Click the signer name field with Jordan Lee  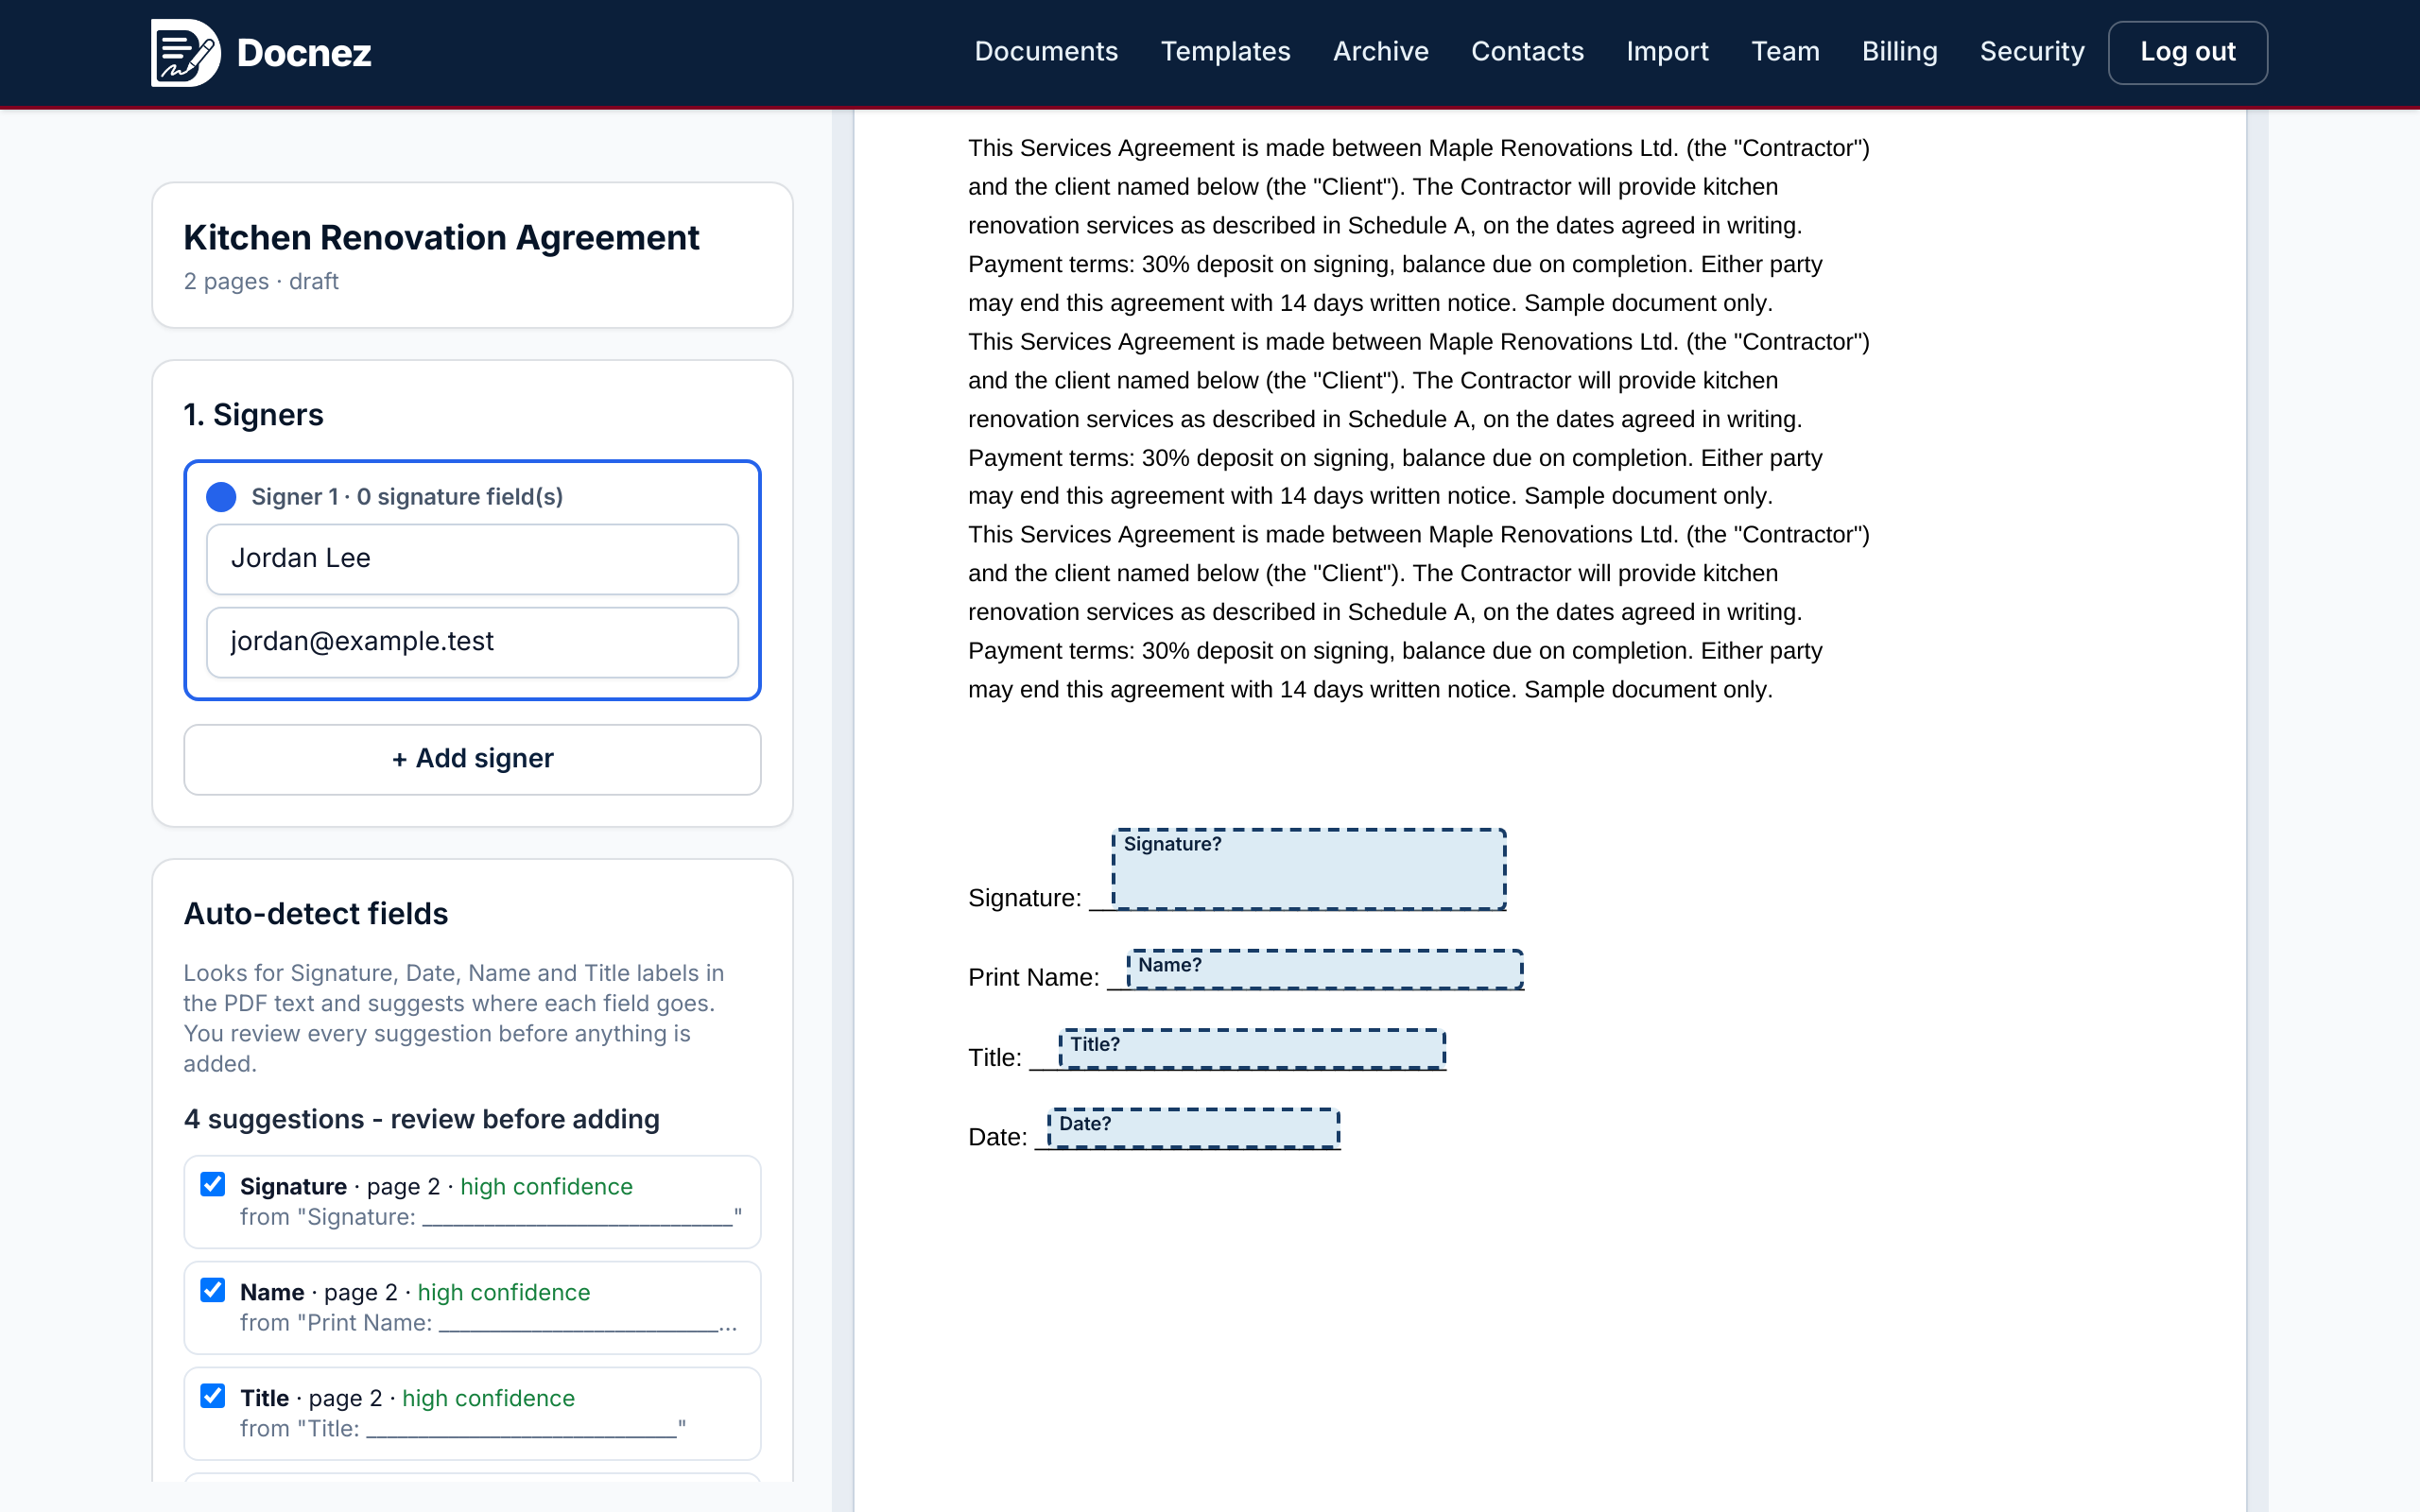coord(472,559)
